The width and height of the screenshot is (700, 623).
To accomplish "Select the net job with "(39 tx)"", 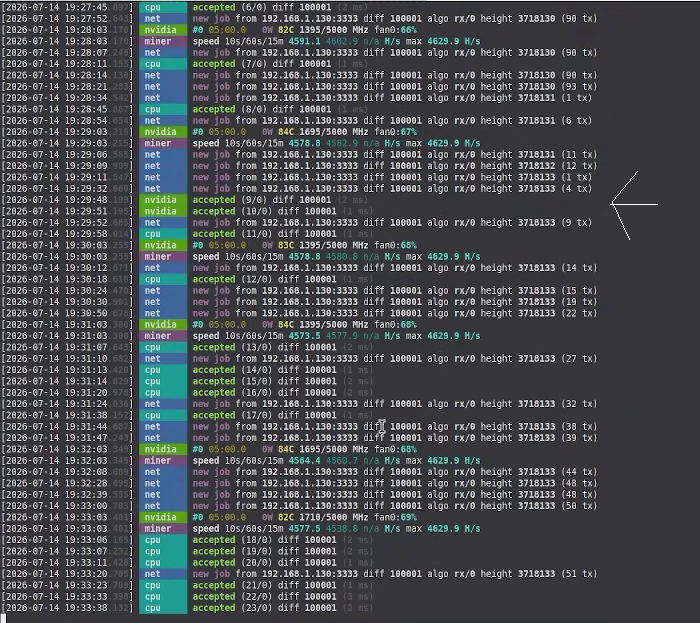I will [395, 438].
